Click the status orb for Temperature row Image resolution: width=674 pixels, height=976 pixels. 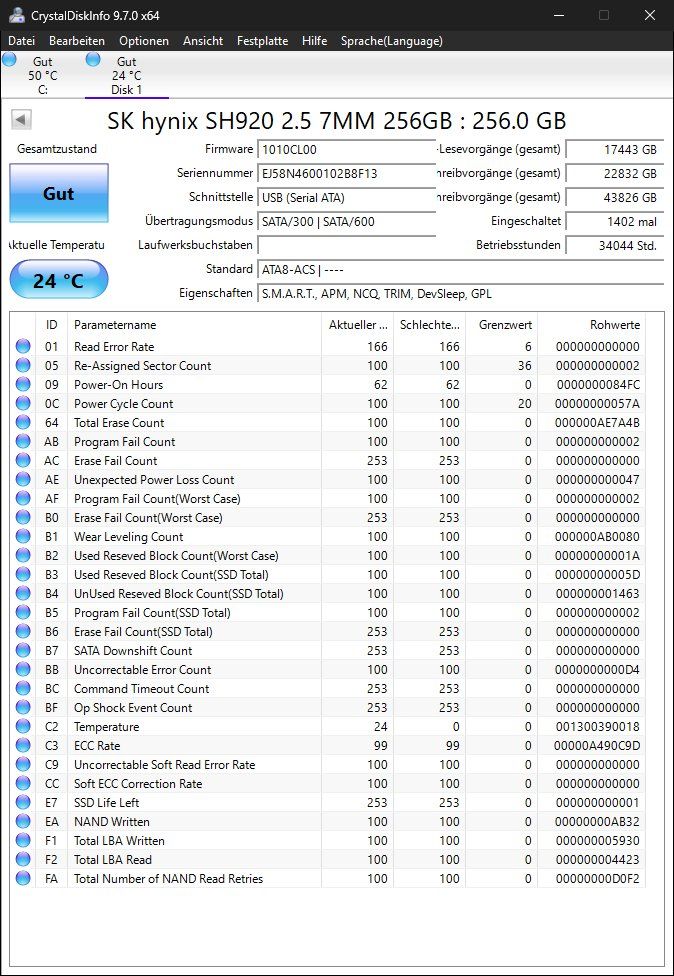click(23, 726)
